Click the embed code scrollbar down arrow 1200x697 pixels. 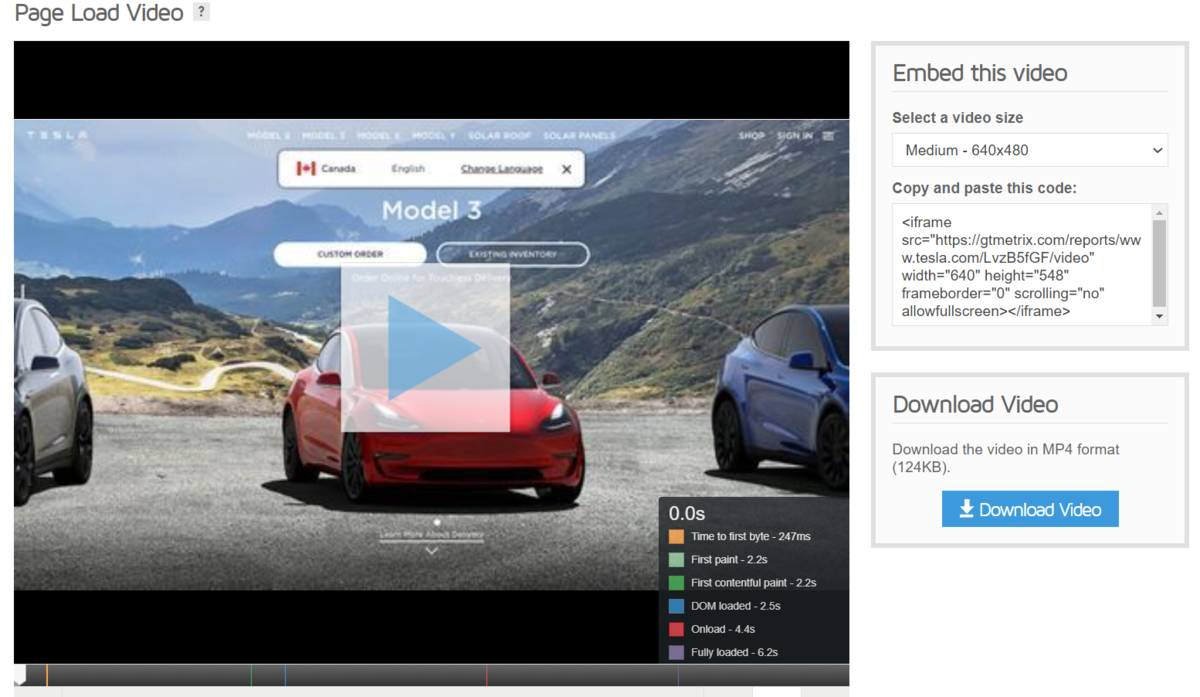point(1160,316)
